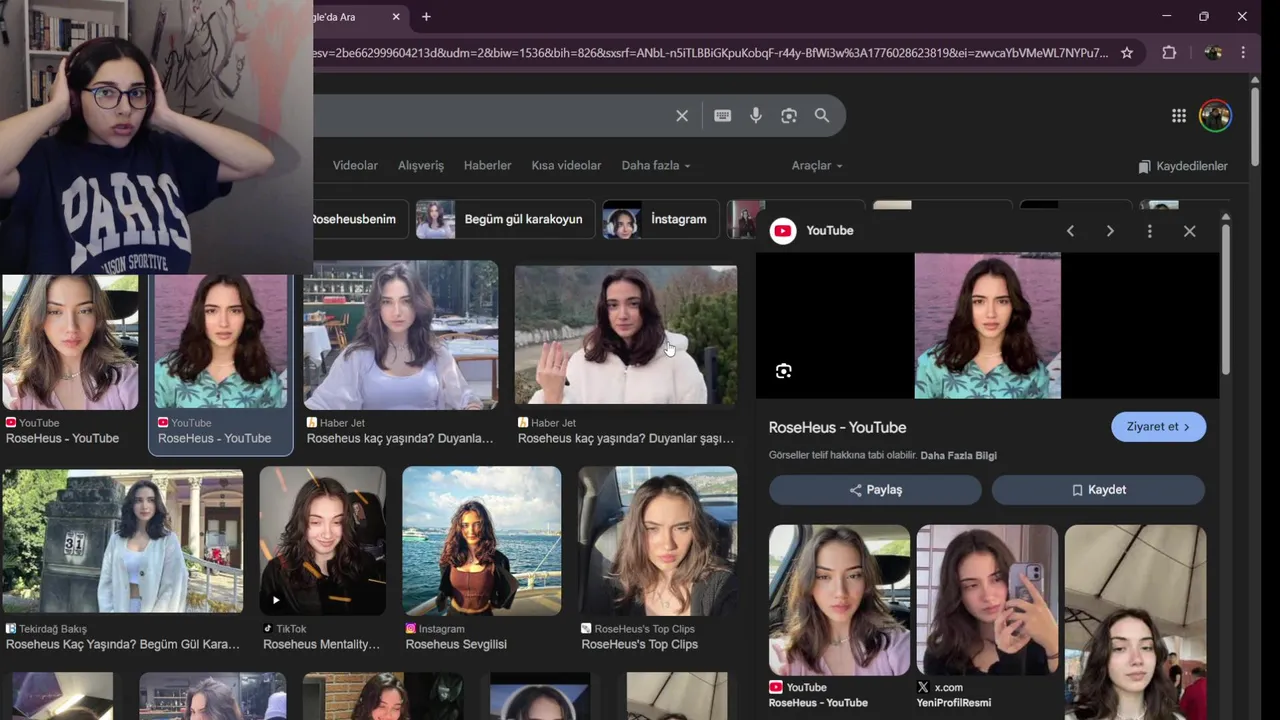1280x720 pixels.
Task: Go to next image in preview panel
Action: point(1110,231)
